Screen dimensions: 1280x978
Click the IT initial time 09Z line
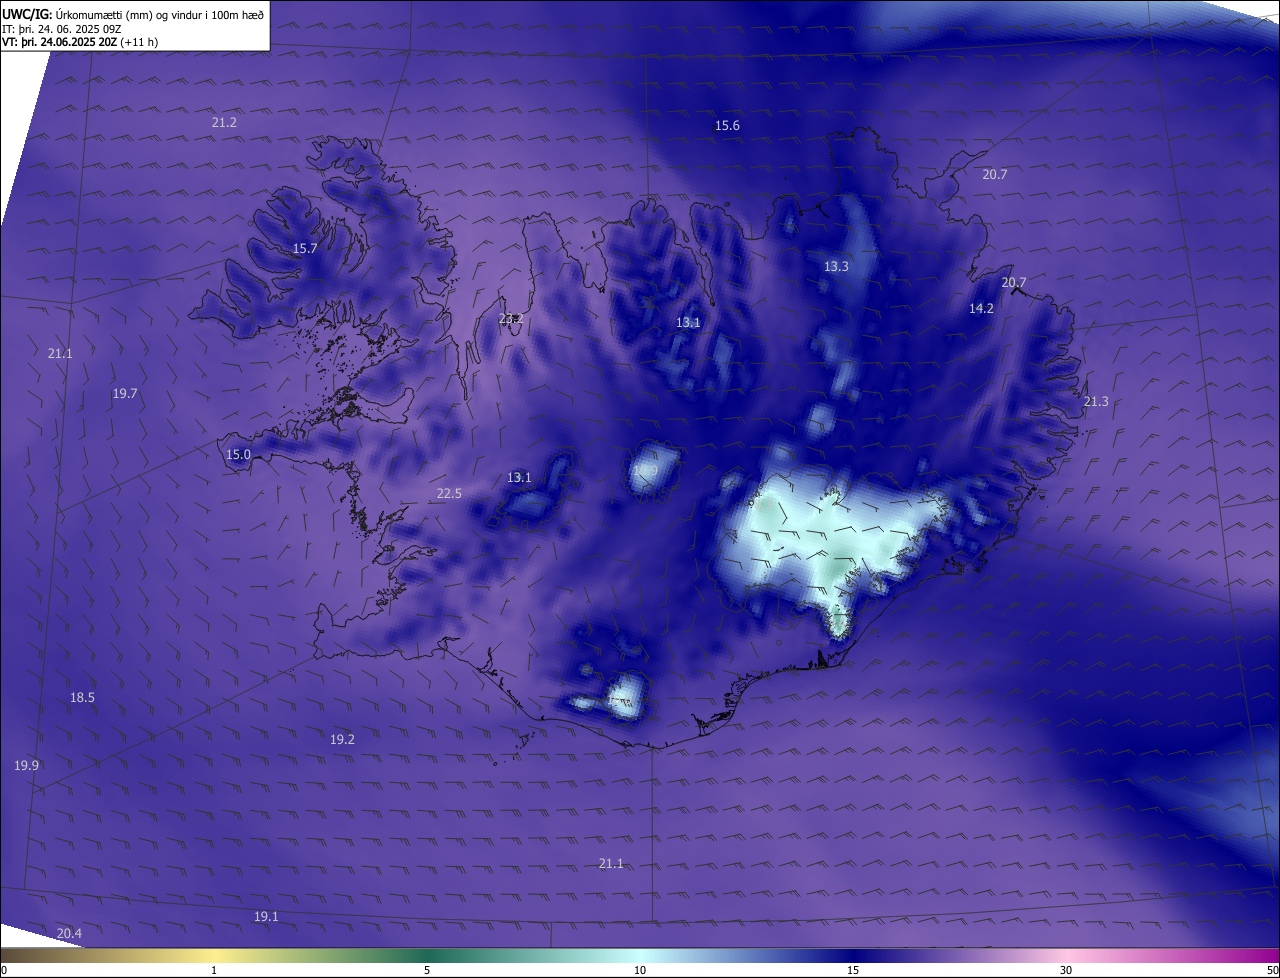tap(62, 29)
